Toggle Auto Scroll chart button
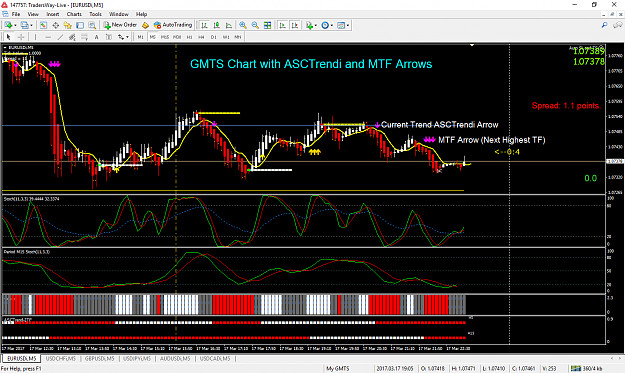The height and width of the screenshot is (373, 625). (283, 25)
